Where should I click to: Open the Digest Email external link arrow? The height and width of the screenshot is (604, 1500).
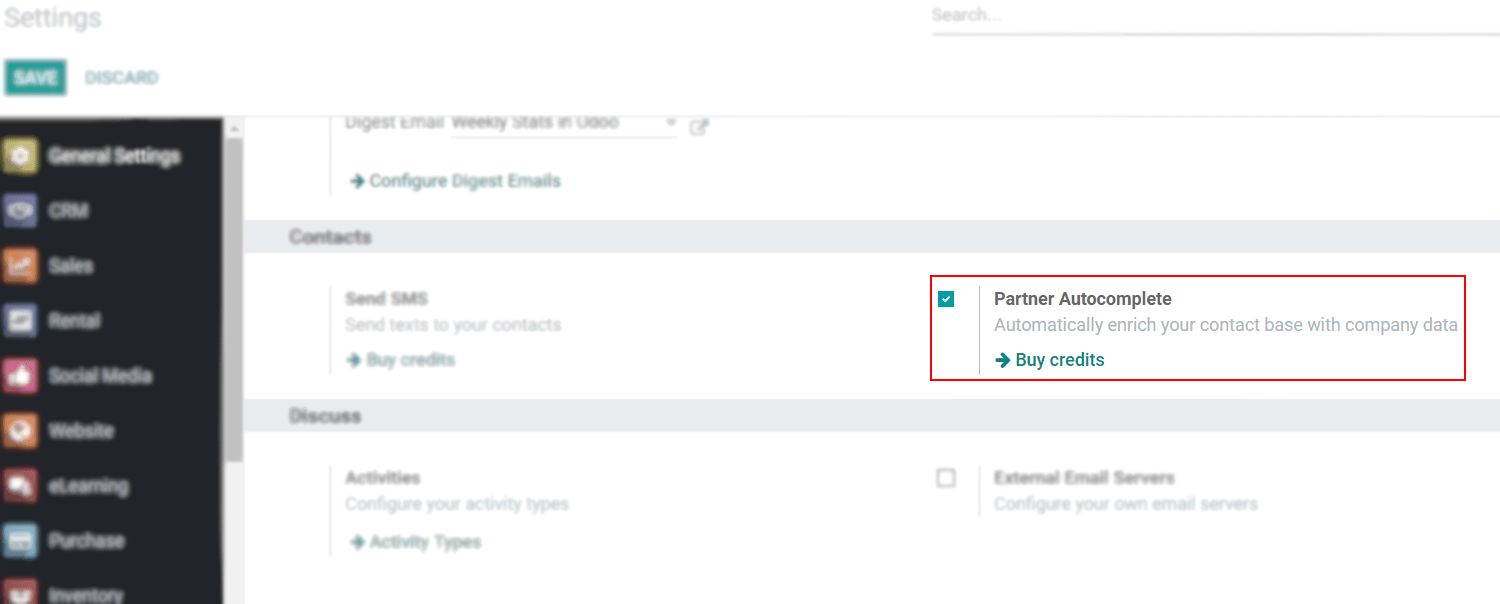point(698,126)
